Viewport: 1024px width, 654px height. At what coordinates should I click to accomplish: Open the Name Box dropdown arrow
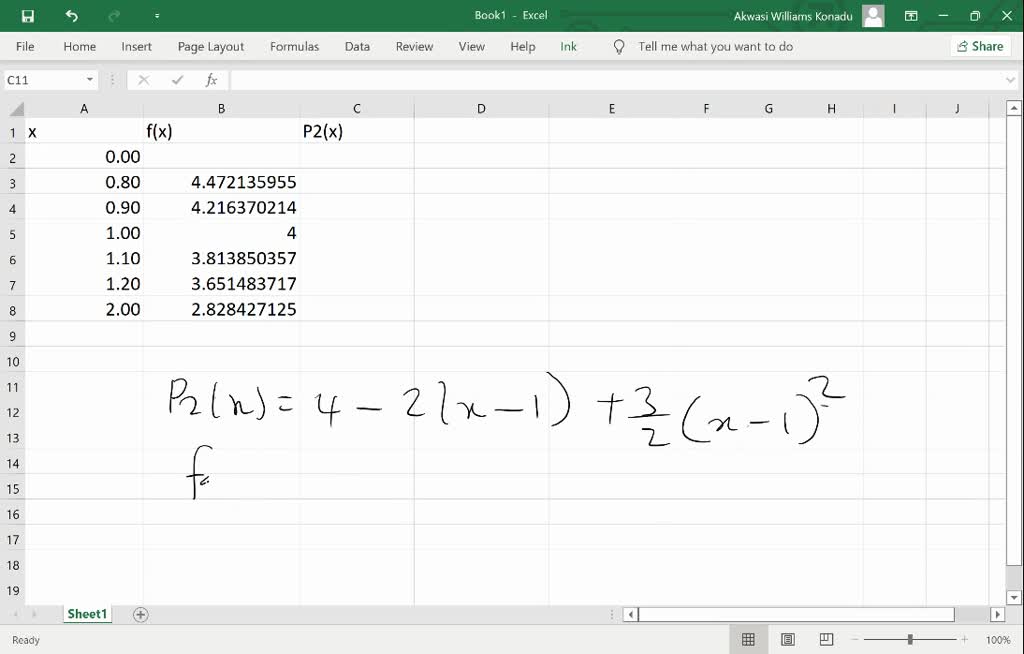pyautogui.click(x=90, y=80)
